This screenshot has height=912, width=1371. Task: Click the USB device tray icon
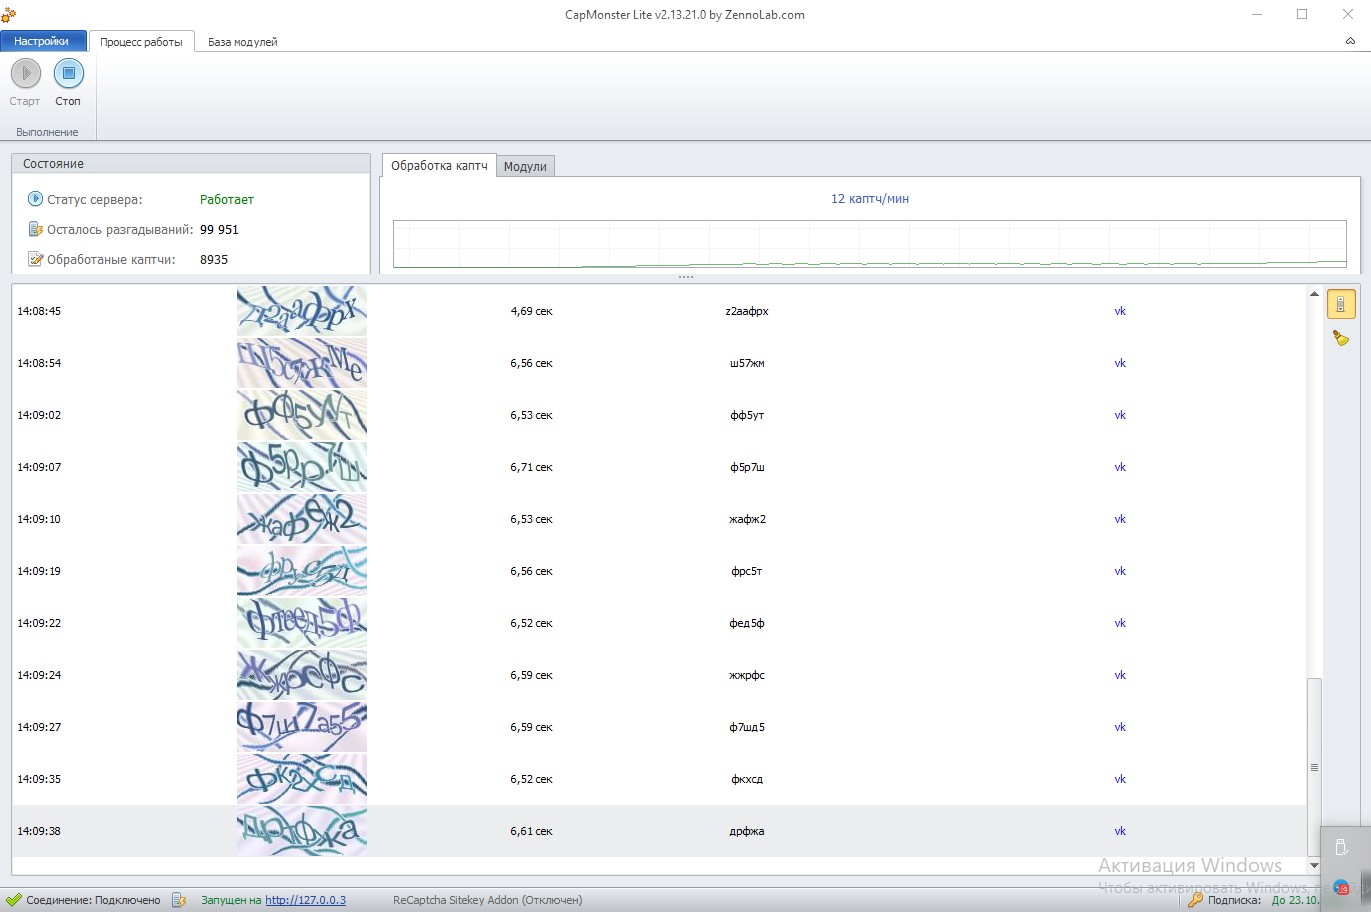pyautogui.click(x=1341, y=848)
